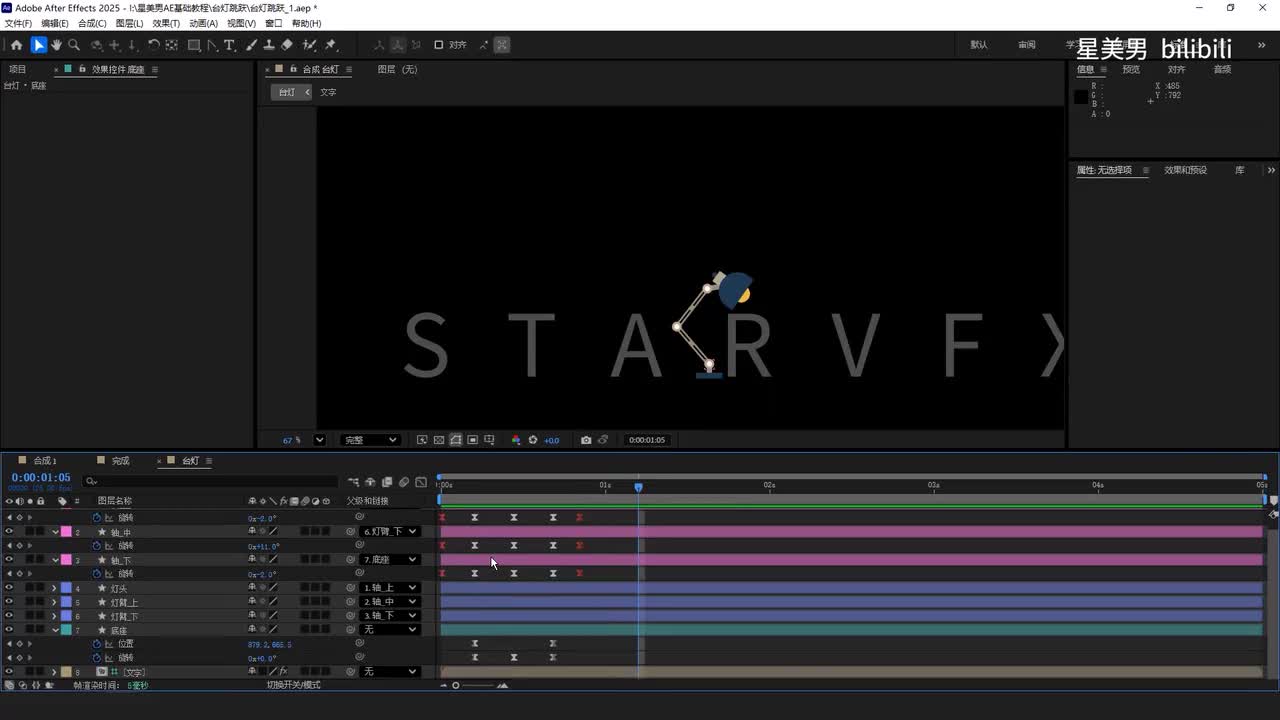1280x720 pixels.
Task: Select the Selection arrow tool
Action: tap(38, 45)
